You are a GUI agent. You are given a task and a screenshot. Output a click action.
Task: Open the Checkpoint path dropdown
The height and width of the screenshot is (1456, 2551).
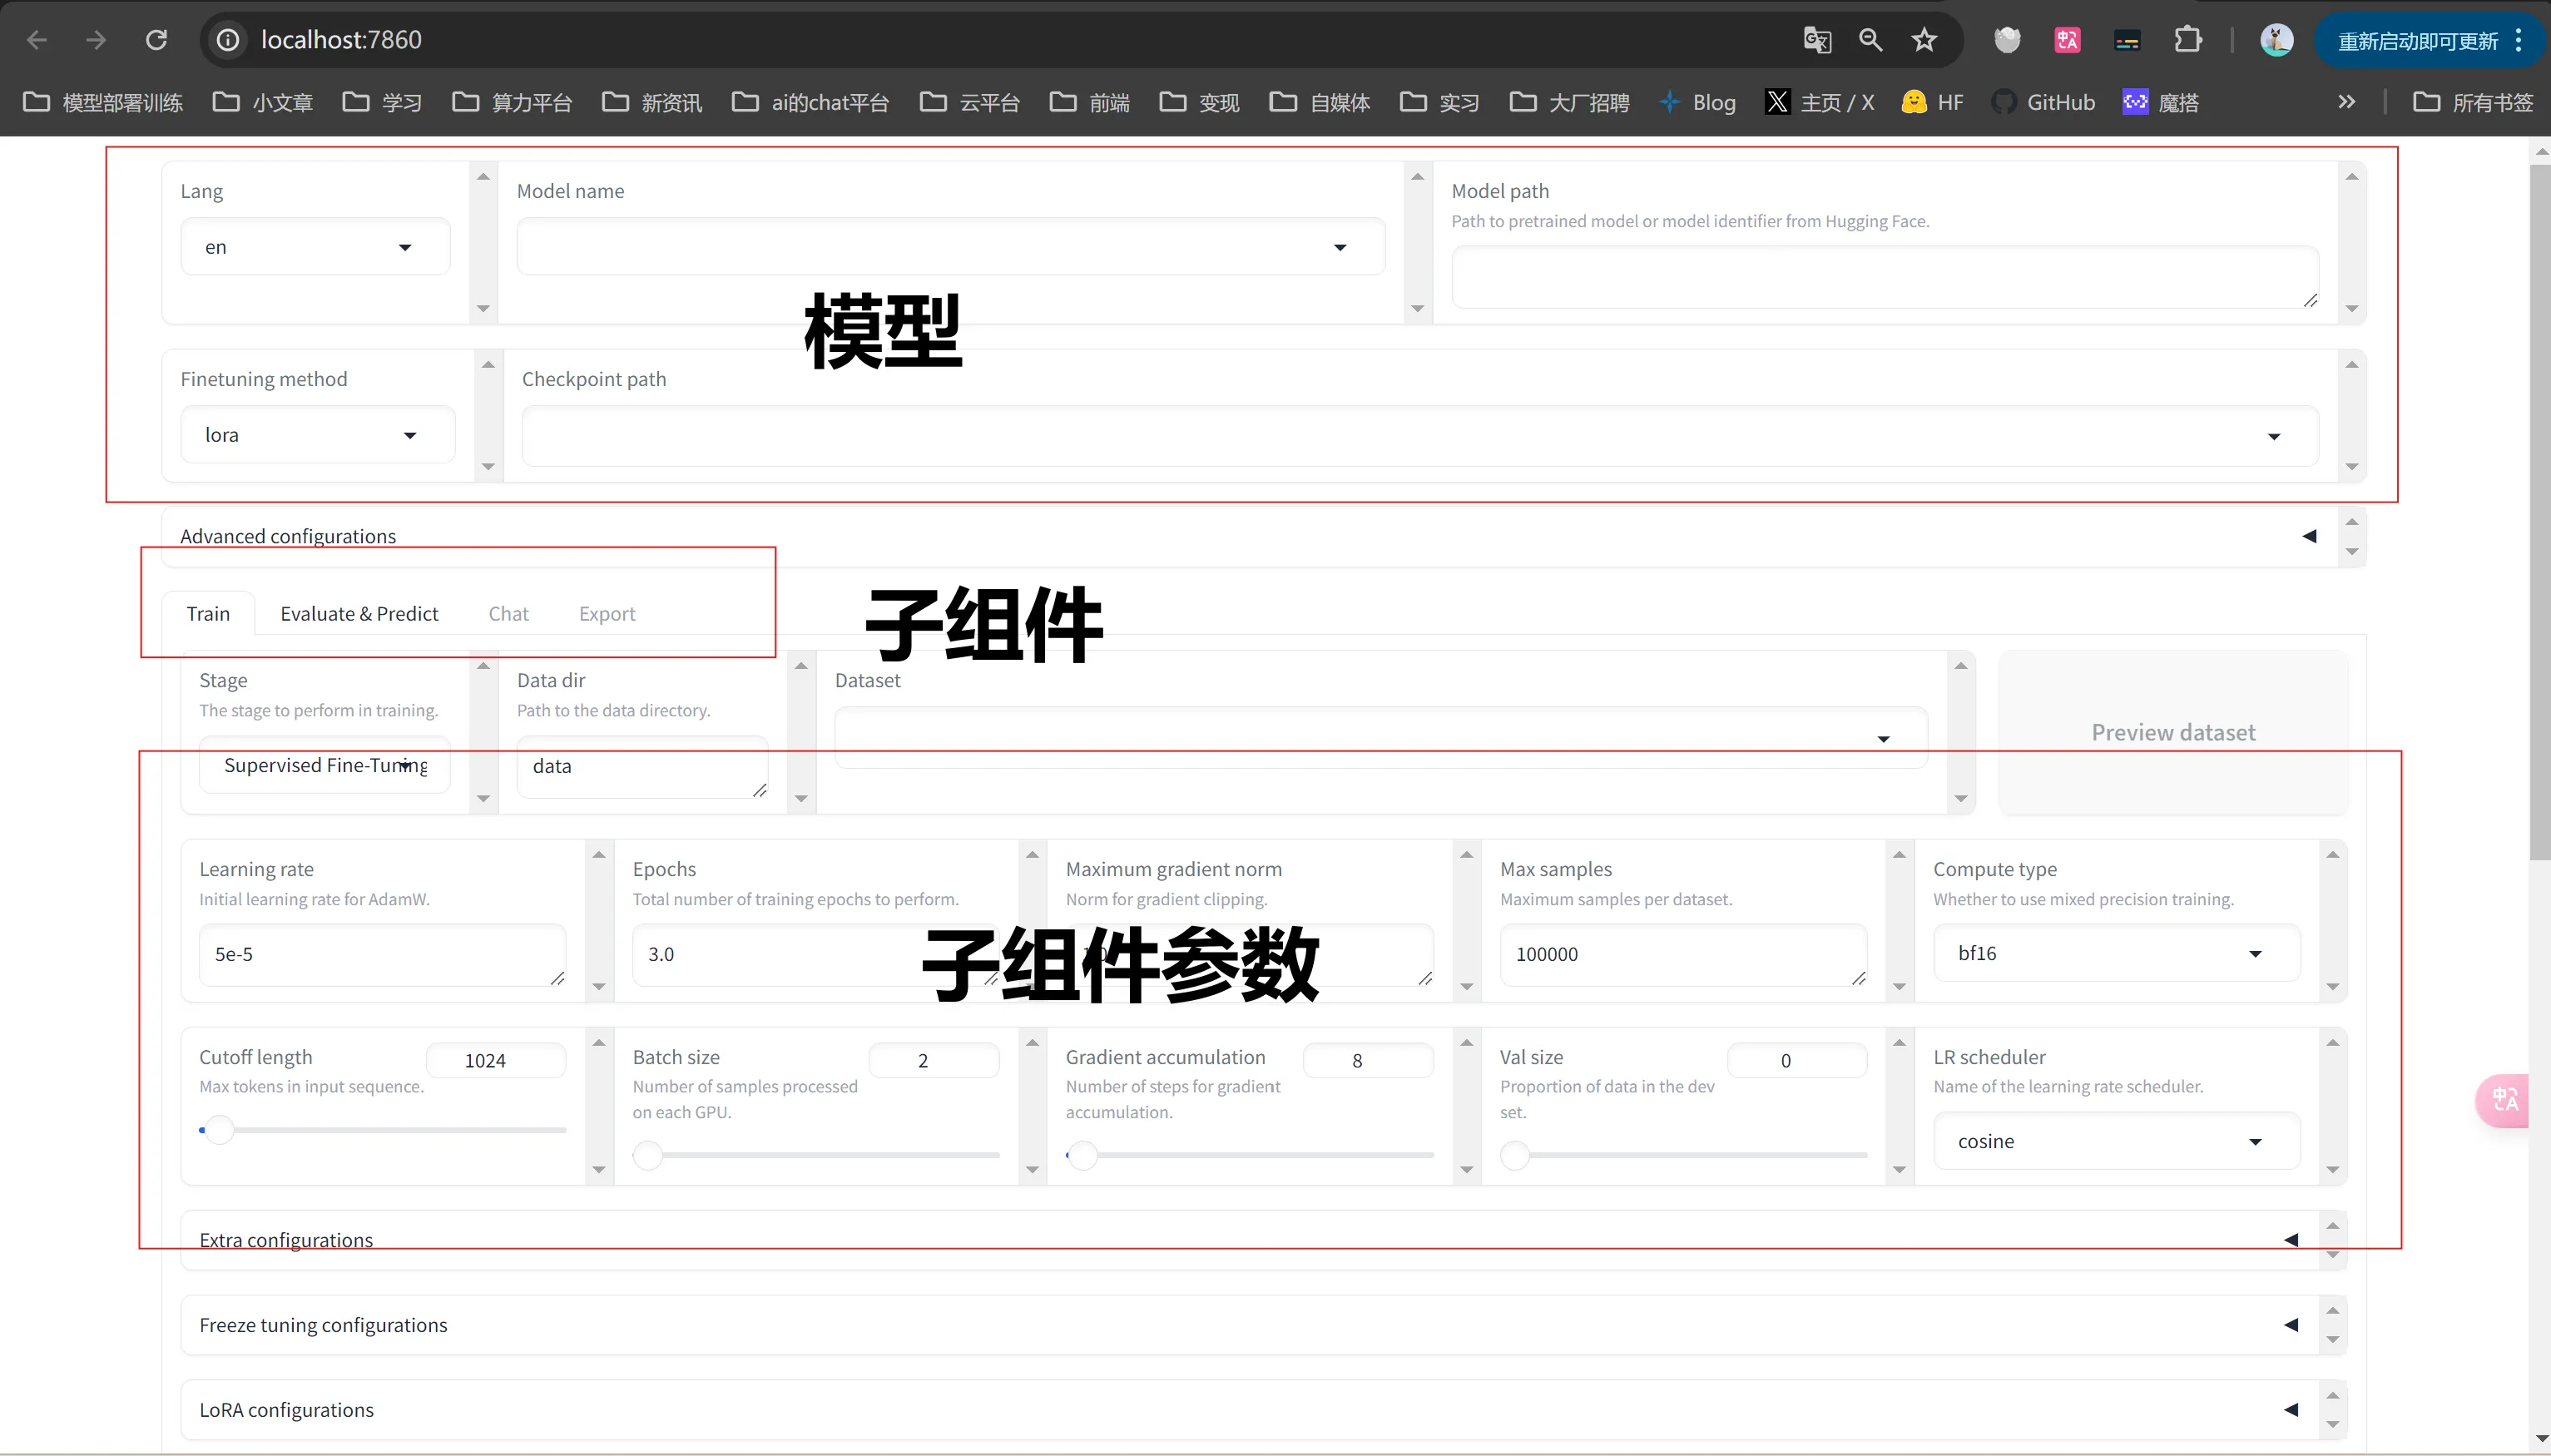1420,436
